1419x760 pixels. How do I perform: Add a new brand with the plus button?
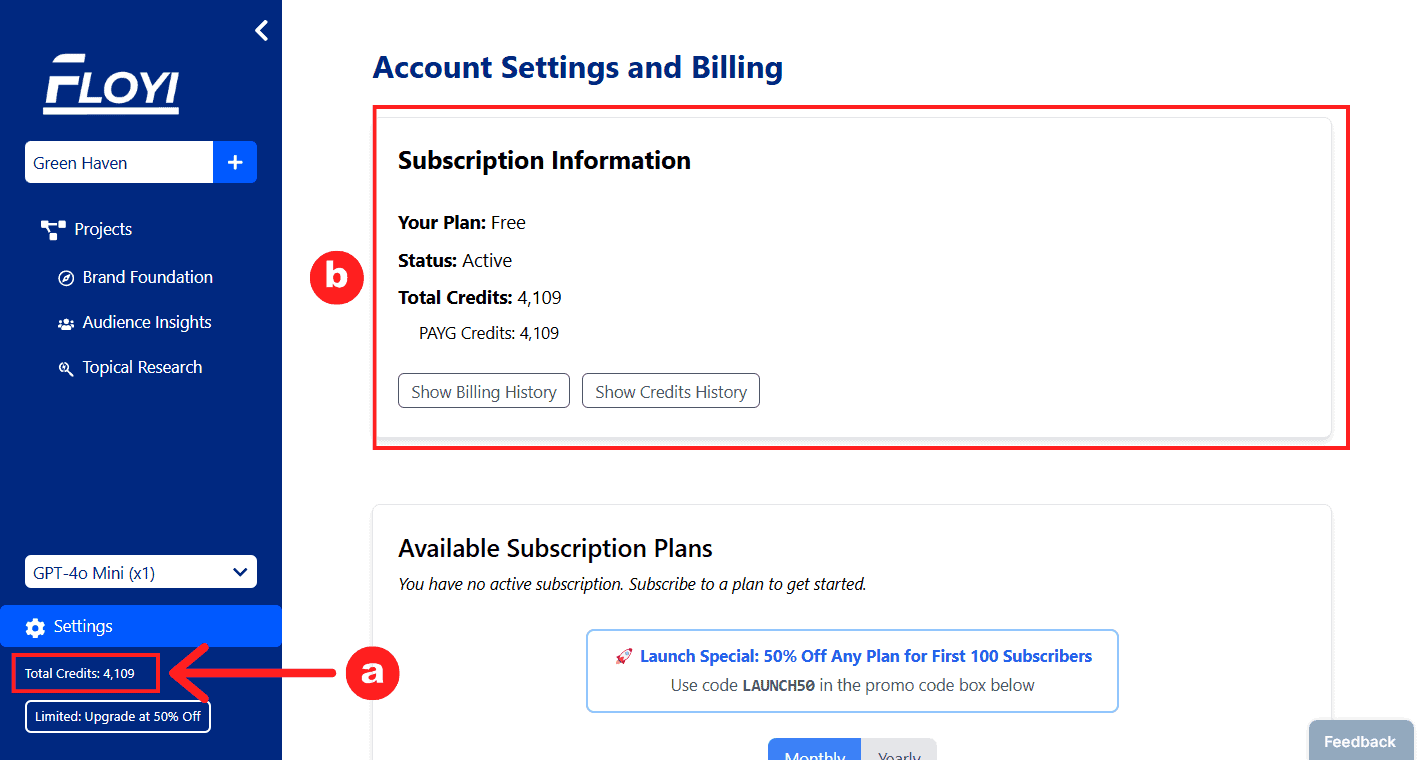coord(235,162)
